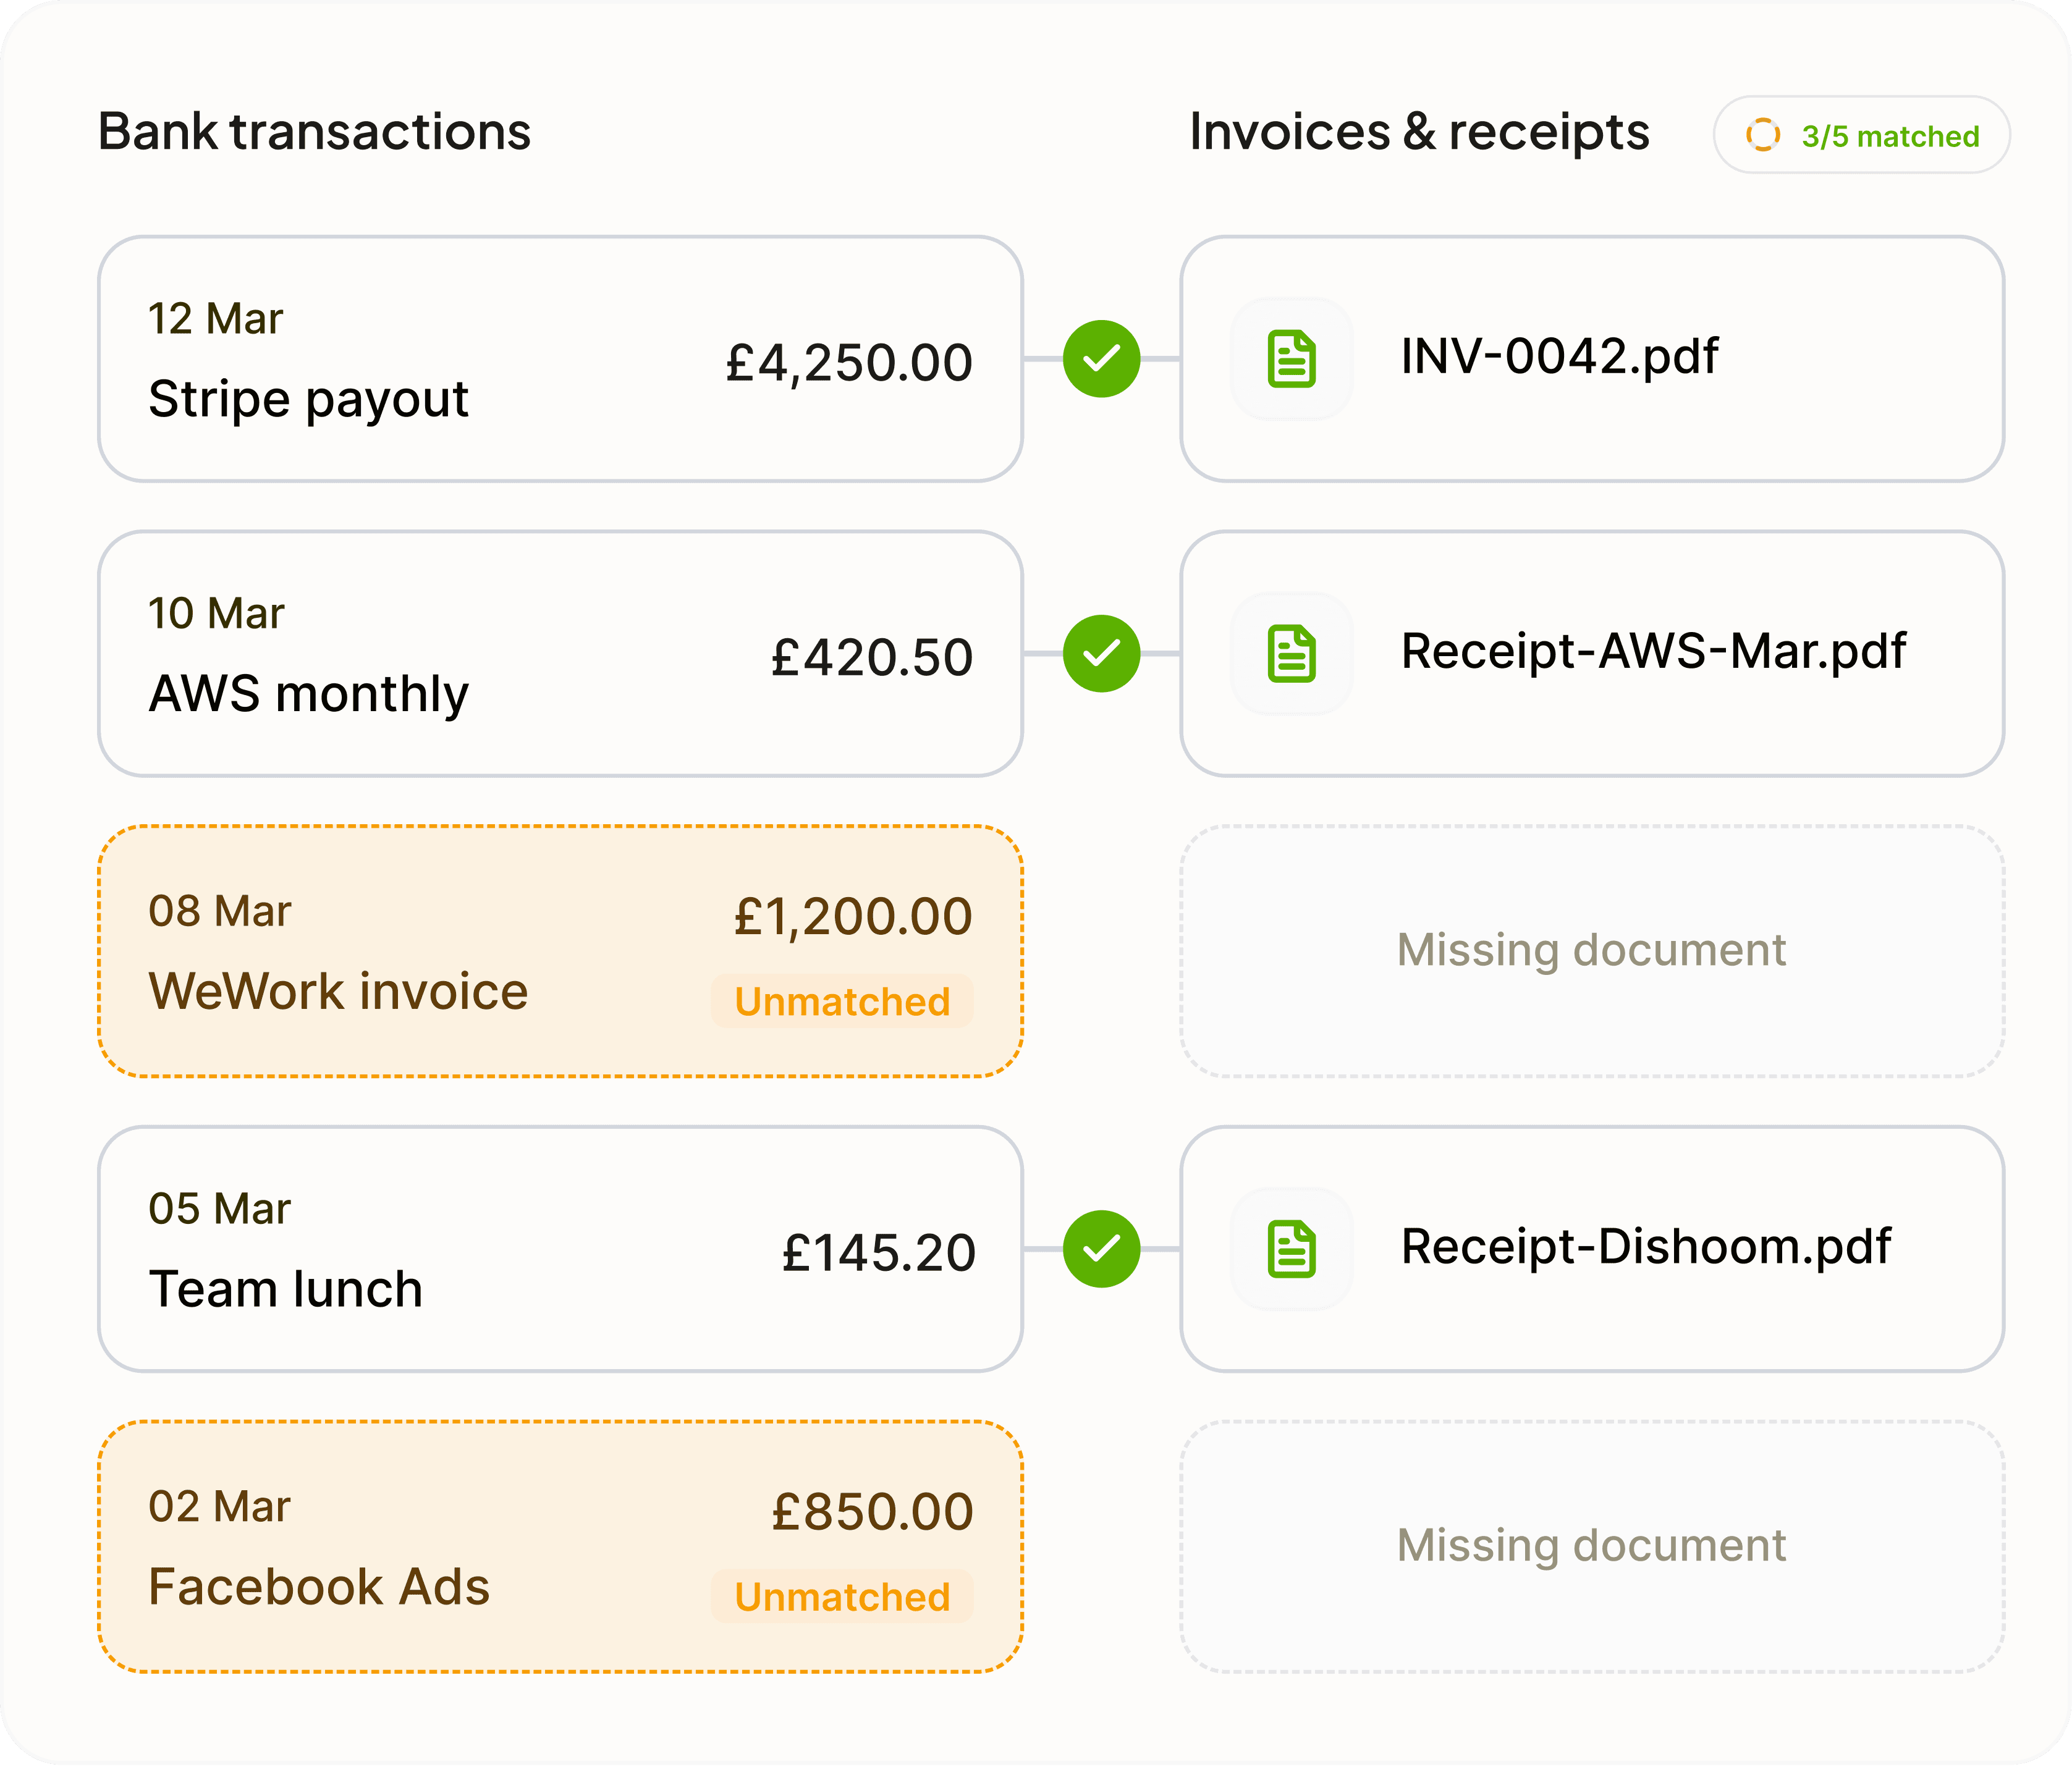
Task: Click the AWS monthly match checkmark
Action: pos(1101,654)
